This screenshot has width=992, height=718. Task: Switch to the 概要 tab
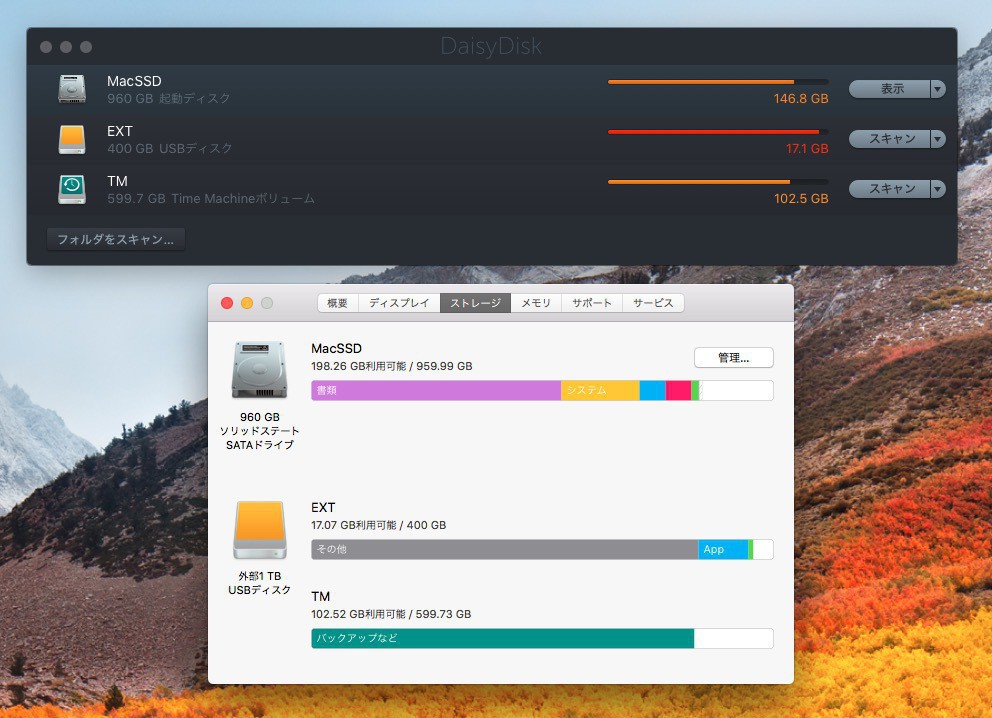point(338,303)
